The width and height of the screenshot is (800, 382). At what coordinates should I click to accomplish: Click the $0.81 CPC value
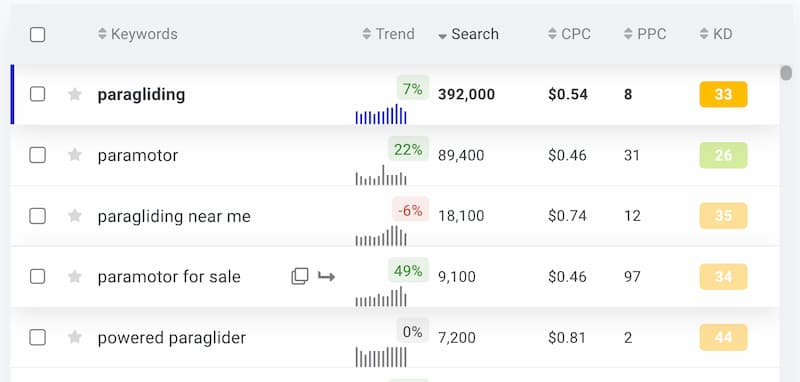pyautogui.click(x=567, y=337)
